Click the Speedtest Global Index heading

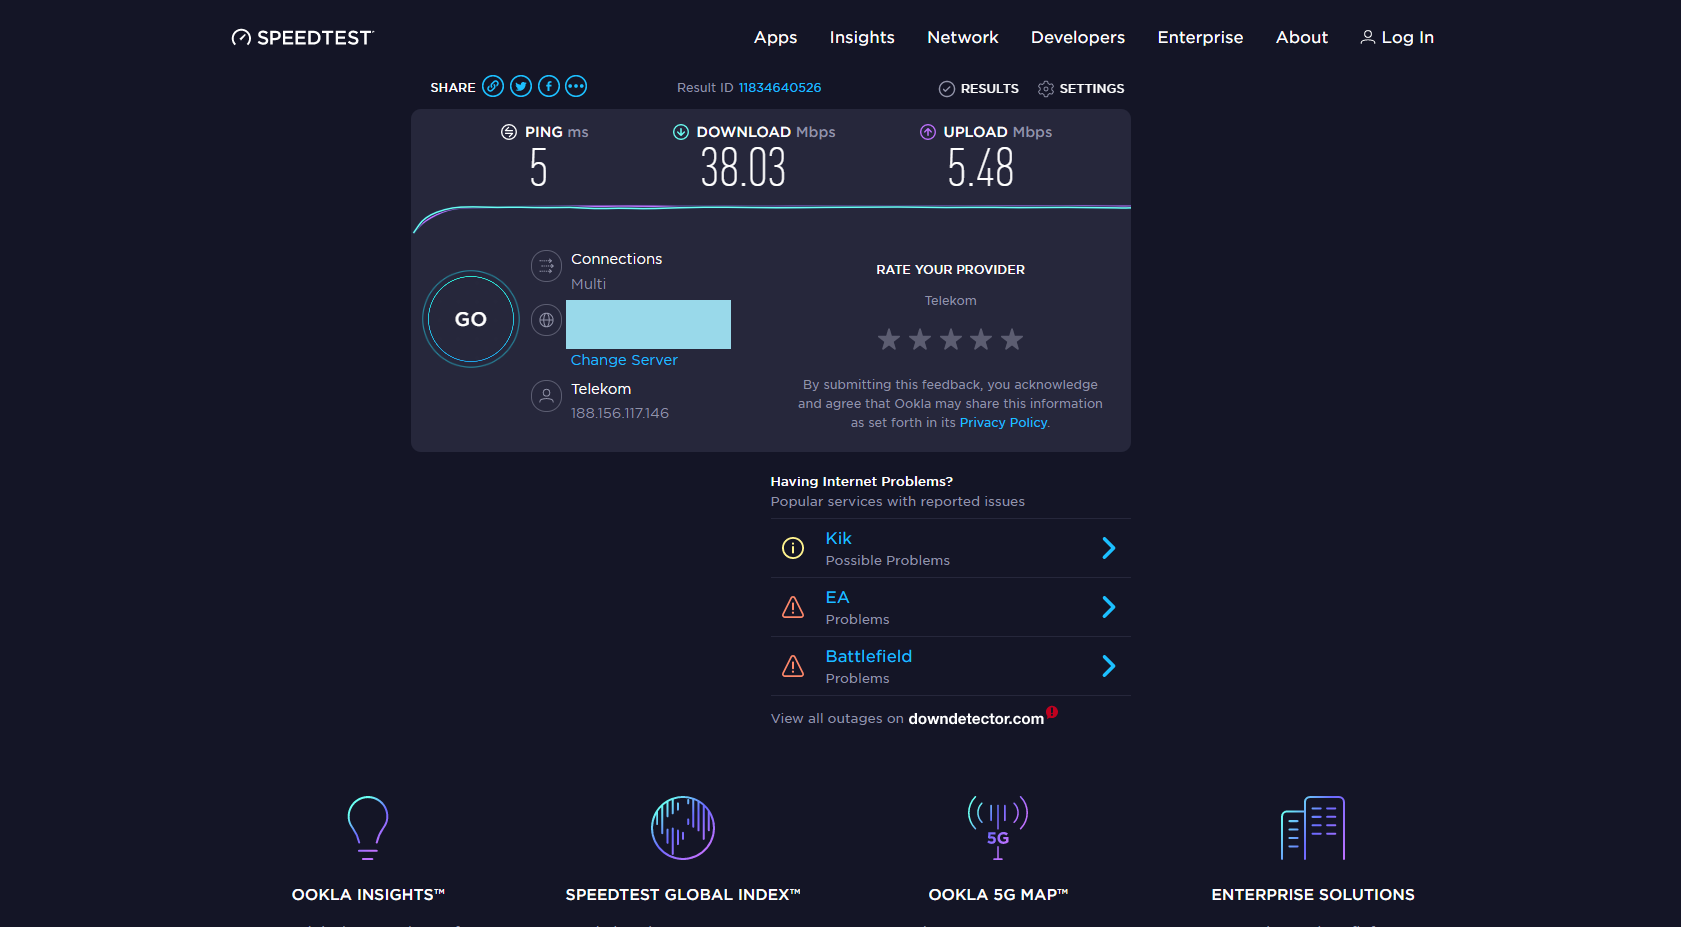coord(683,895)
